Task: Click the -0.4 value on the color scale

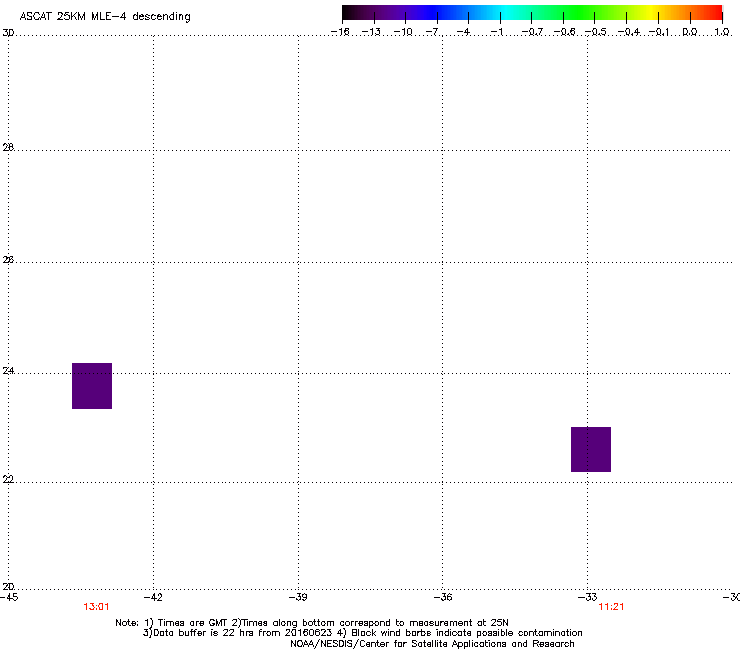Action: pyautogui.click(x=629, y=32)
